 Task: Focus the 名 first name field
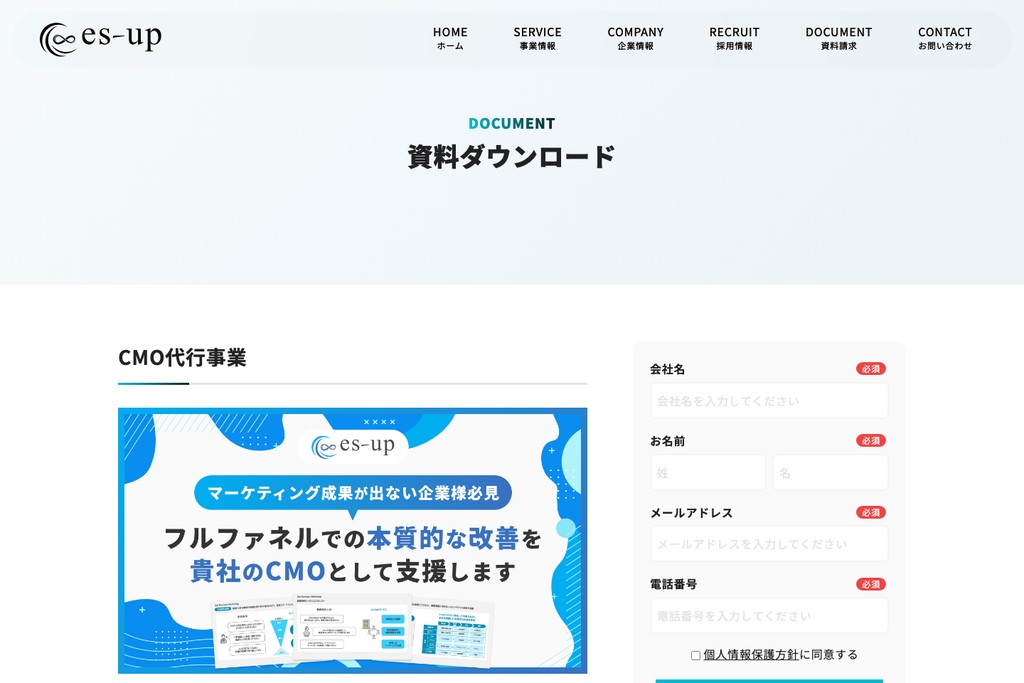click(830, 472)
